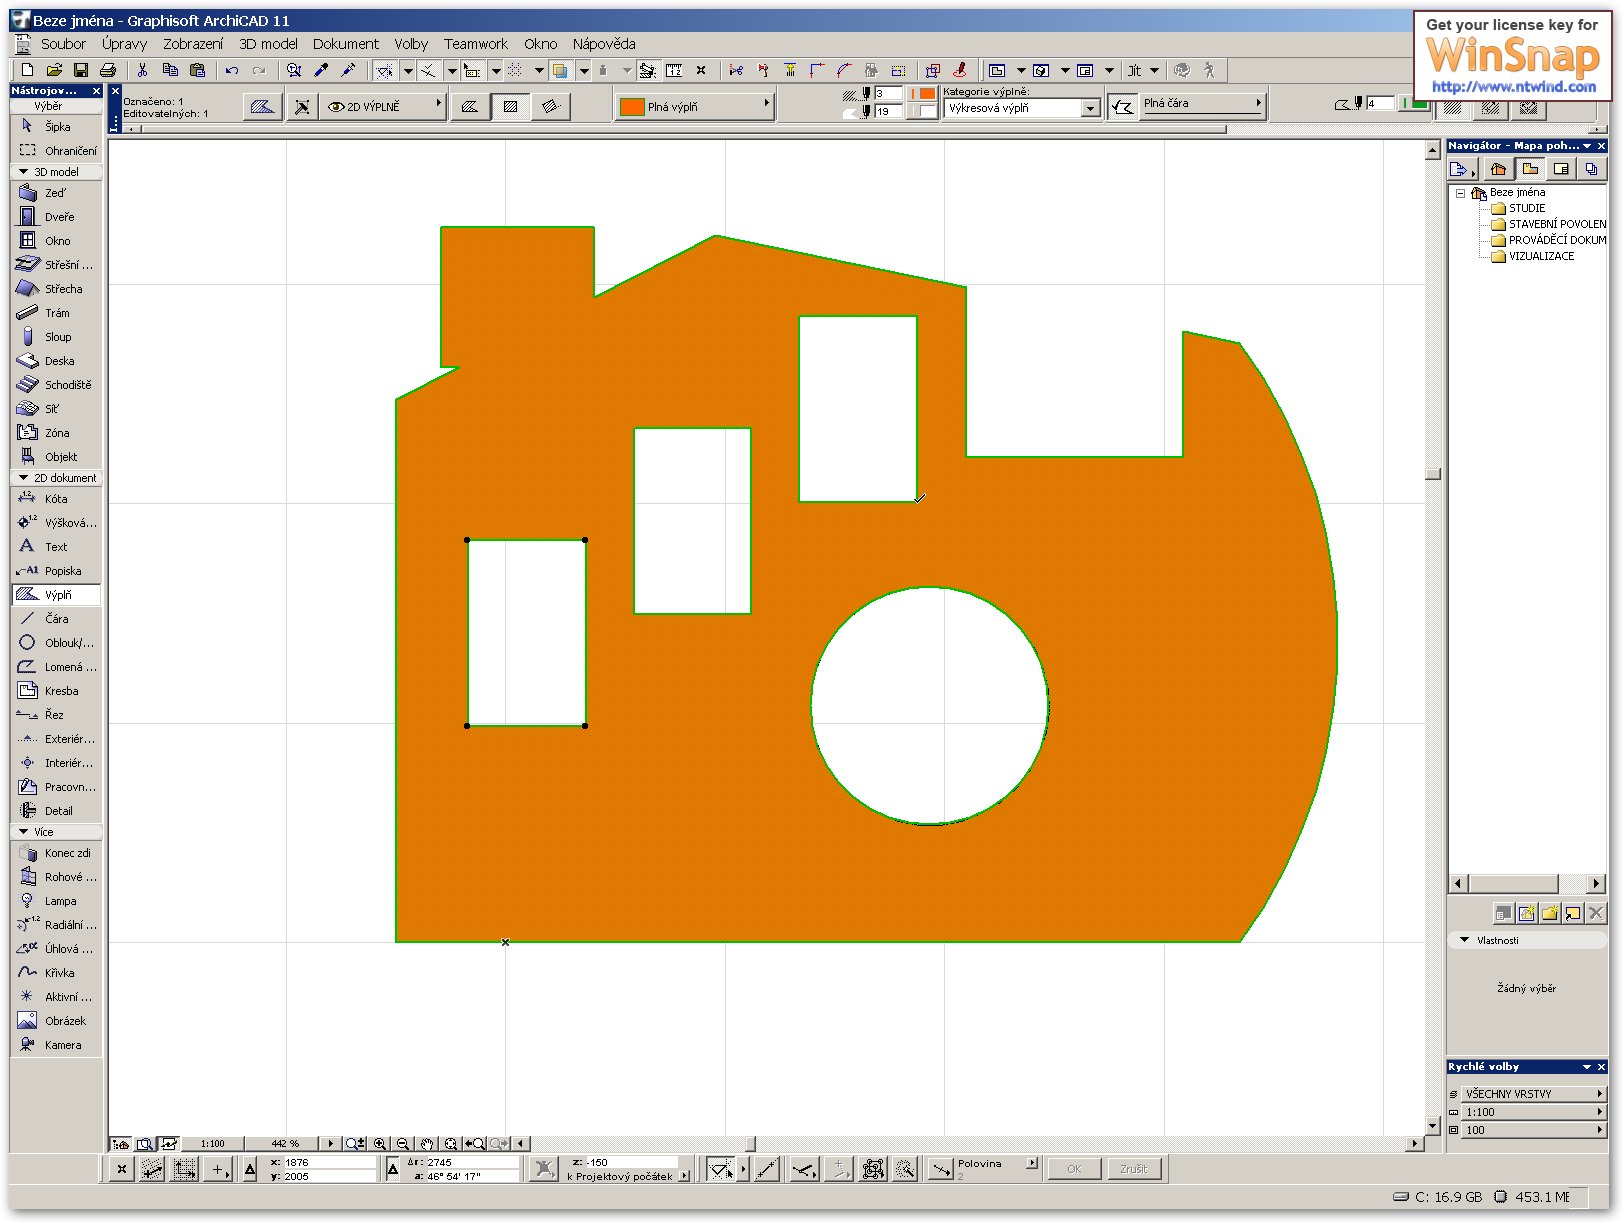Toggle the middle fill geometry method button
This screenshot has height=1223, width=1623.
tap(510, 106)
